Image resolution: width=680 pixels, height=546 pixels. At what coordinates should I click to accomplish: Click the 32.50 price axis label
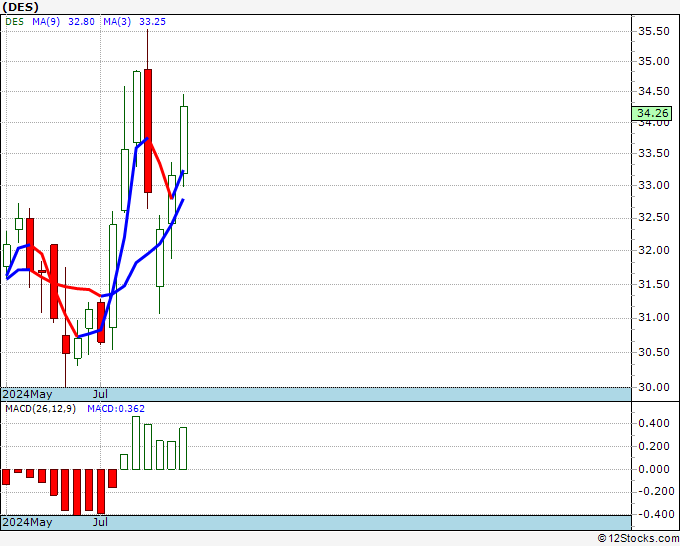tap(654, 217)
